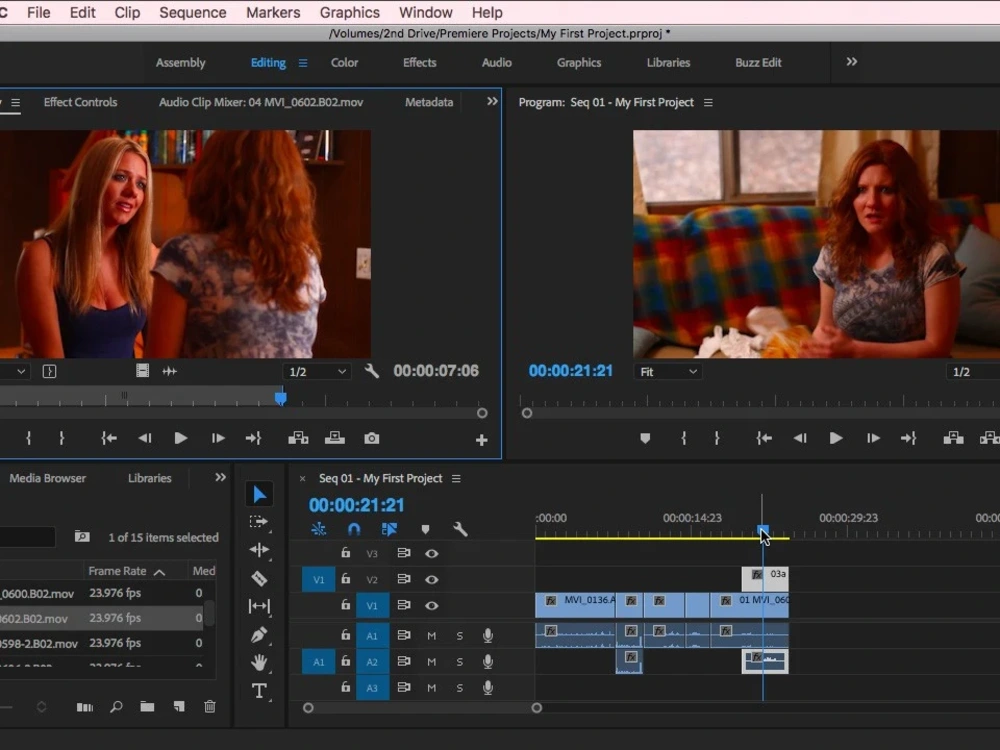Image resolution: width=1000 pixels, height=750 pixels.
Task: Click New Item icon in Project panel
Action: [179, 707]
